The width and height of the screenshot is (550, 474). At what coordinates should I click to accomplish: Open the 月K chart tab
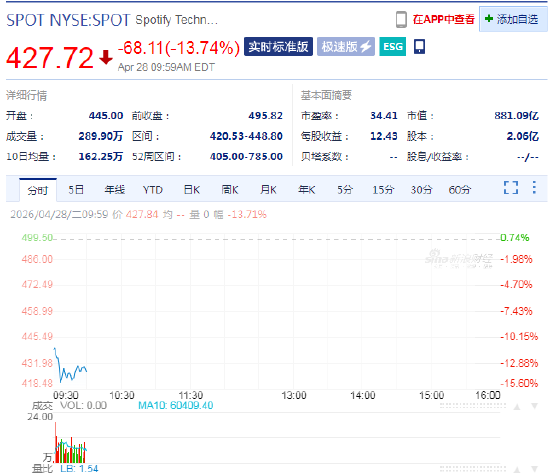[x=268, y=190]
